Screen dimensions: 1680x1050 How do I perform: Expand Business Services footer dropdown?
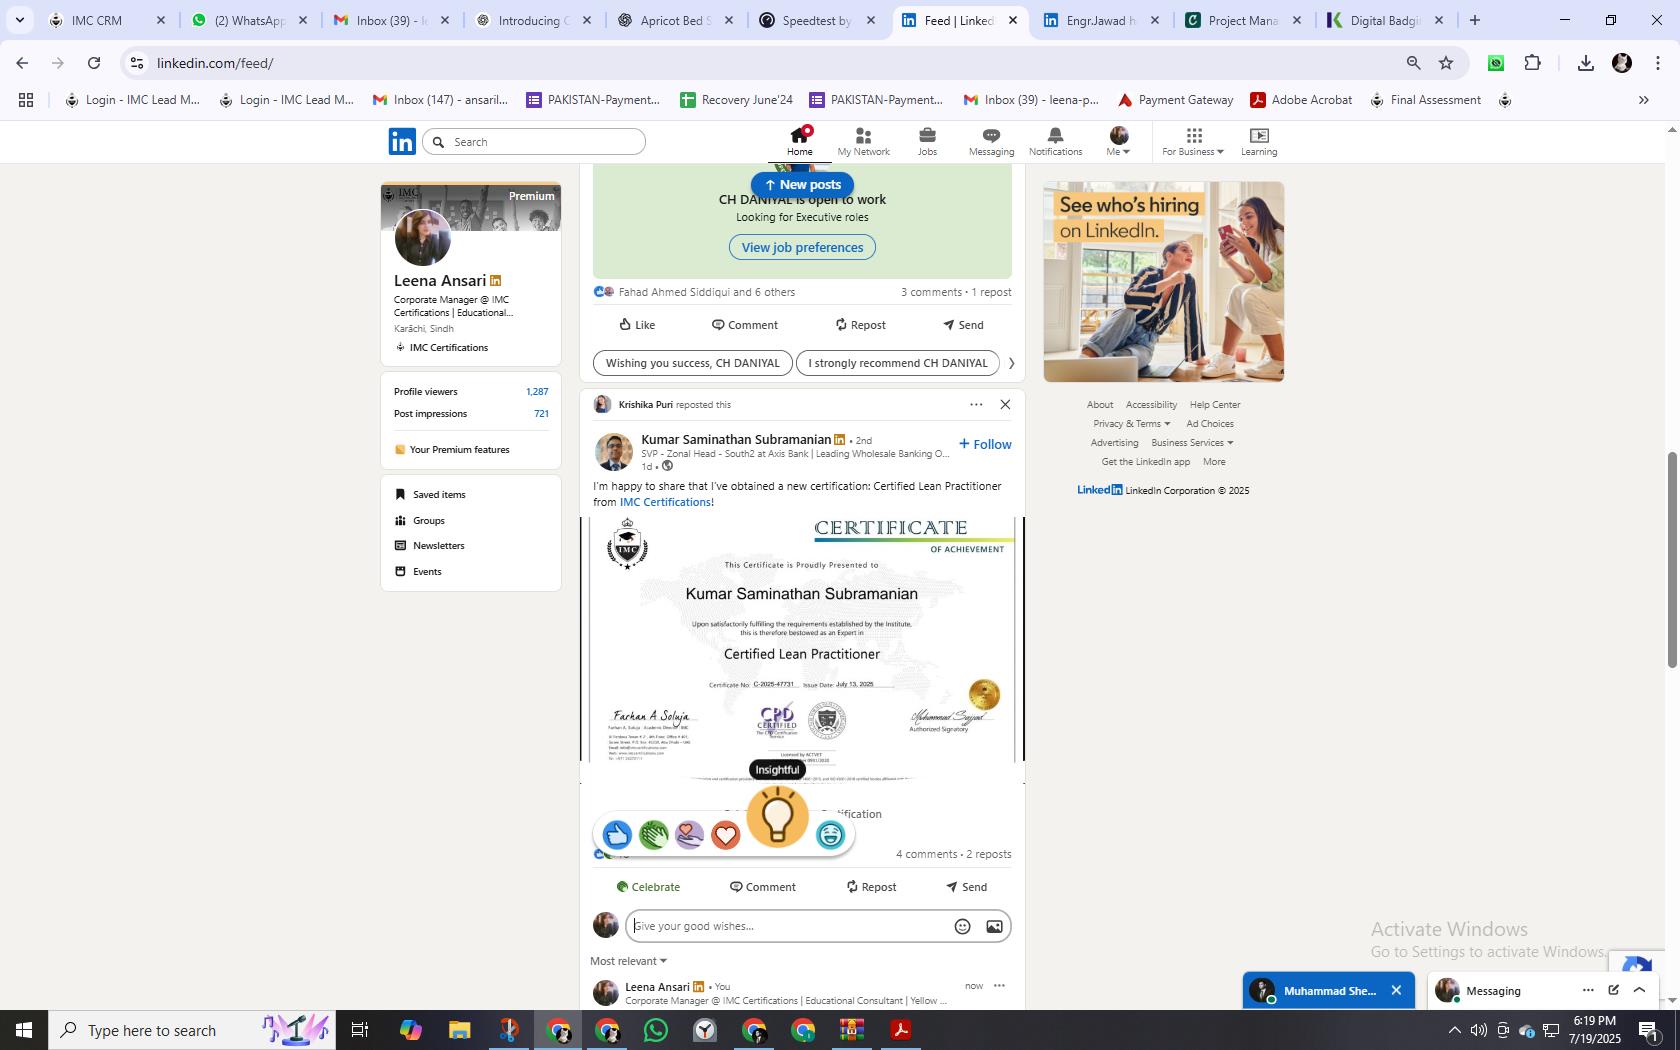tap(1192, 443)
